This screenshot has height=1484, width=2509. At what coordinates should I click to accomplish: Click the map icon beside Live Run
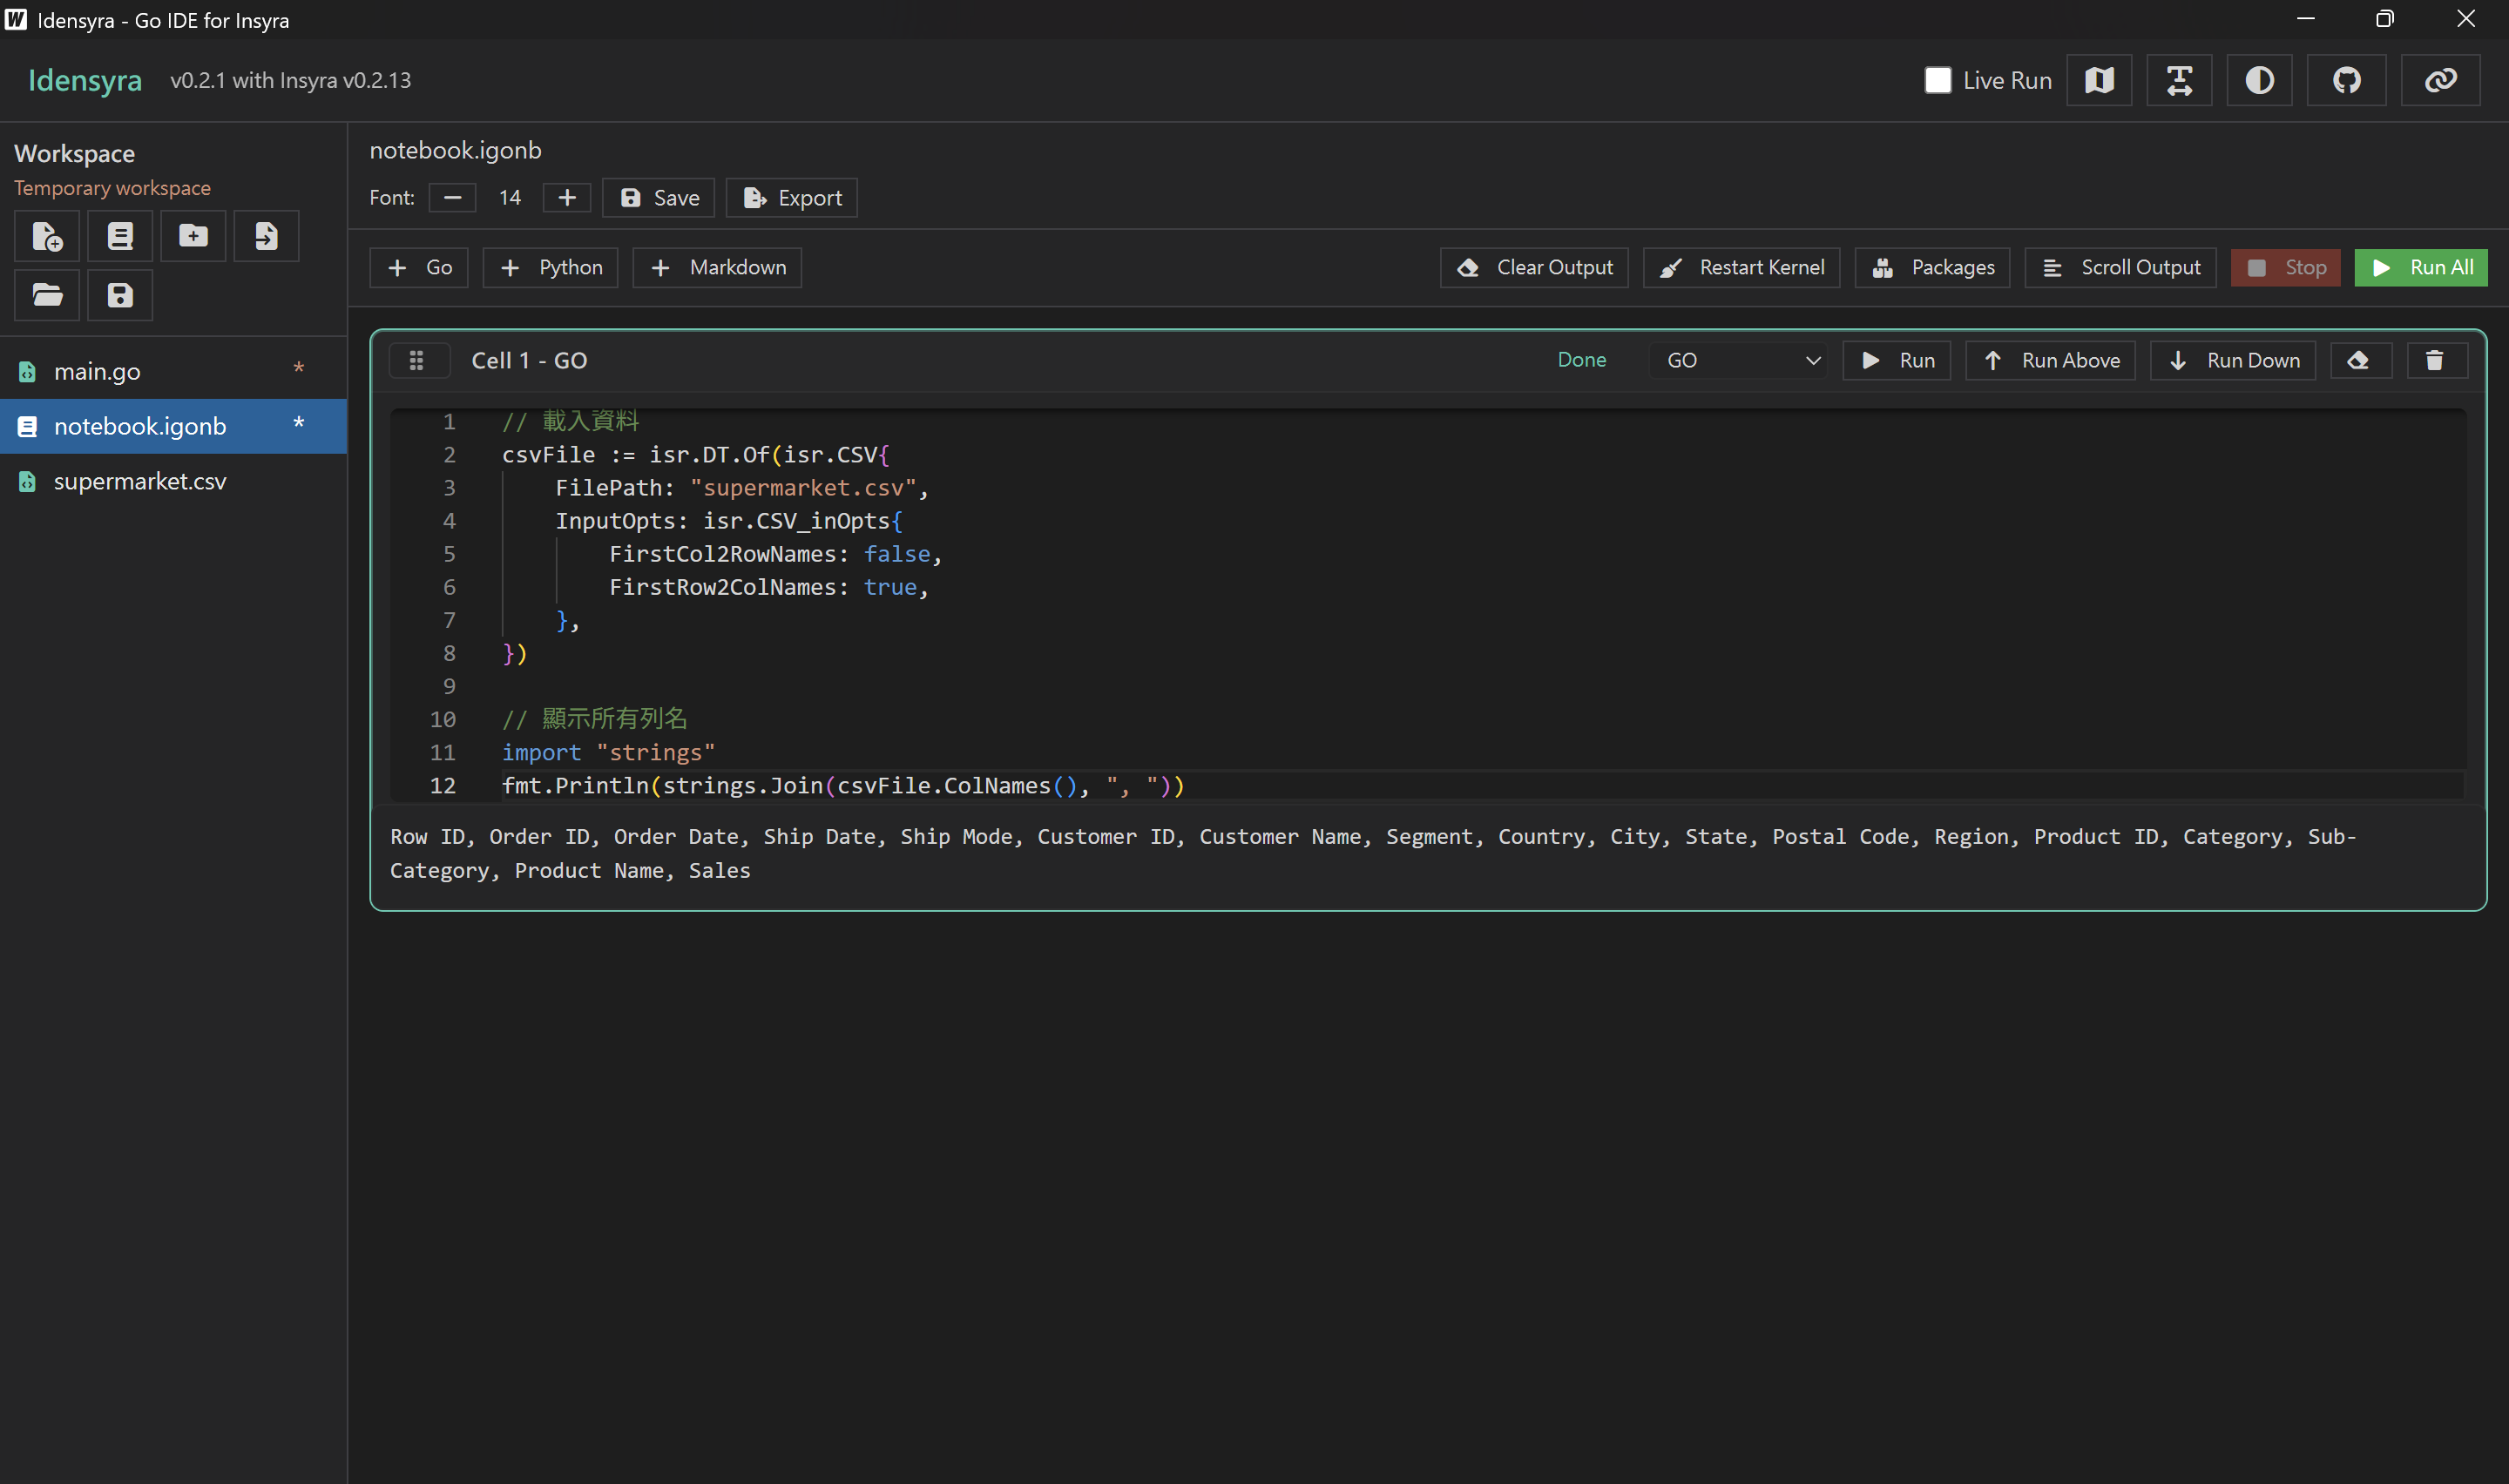pyautogui.click(x=2099, y=80)
